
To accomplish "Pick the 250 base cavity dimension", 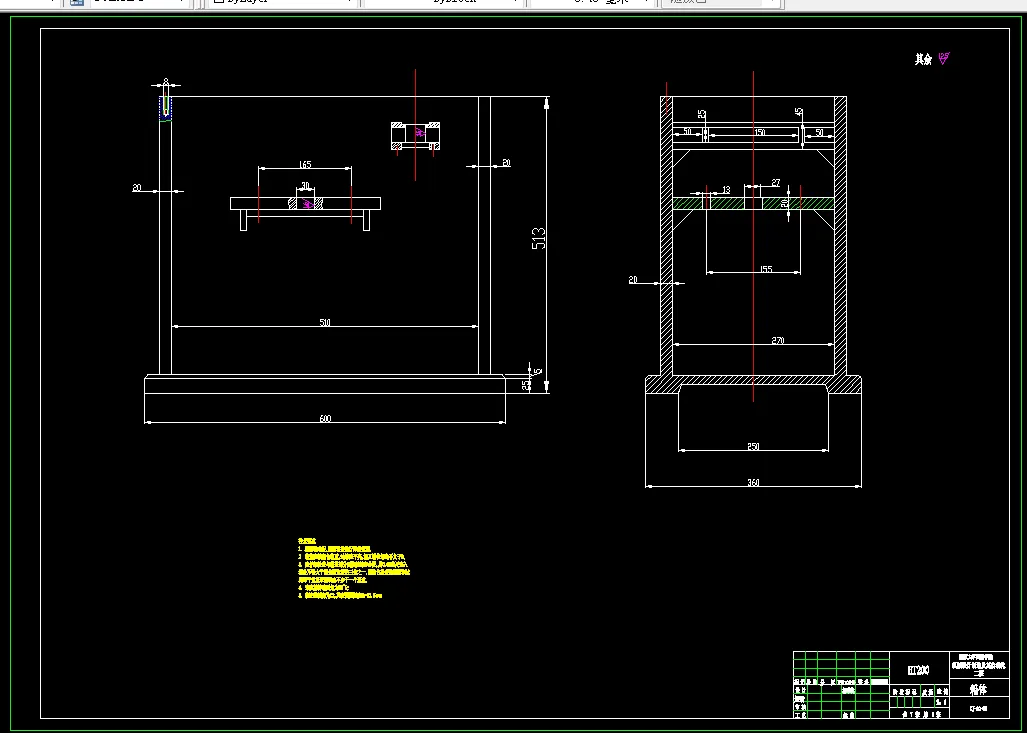I will 753,446.
